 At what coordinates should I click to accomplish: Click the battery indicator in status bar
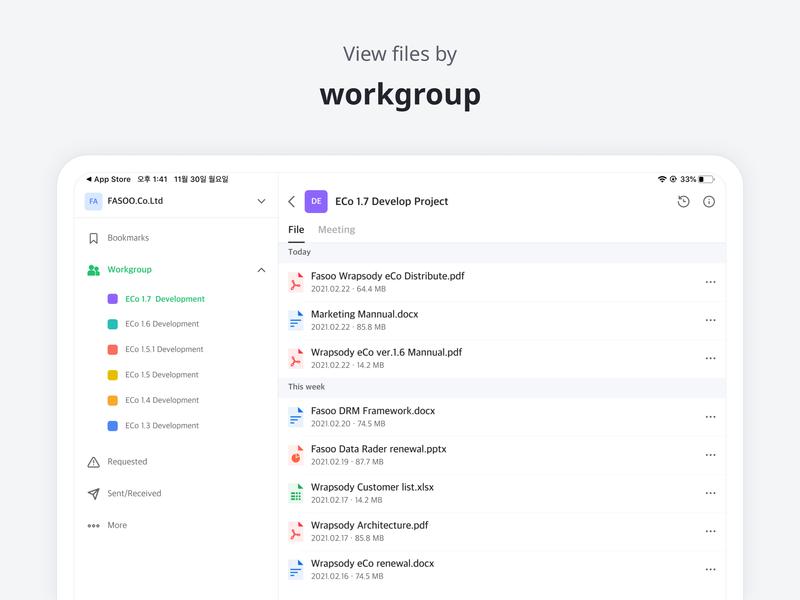707,180
